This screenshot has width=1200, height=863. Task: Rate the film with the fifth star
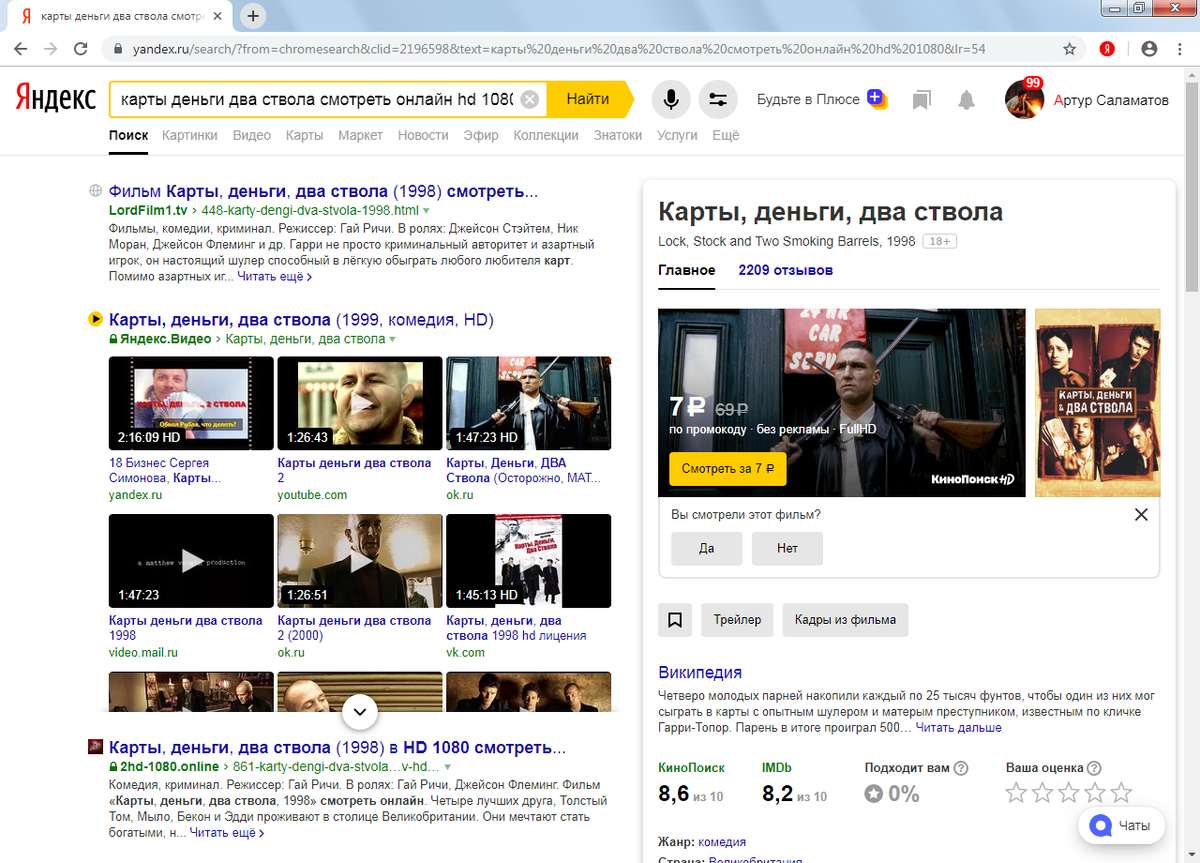point(1122,794)
